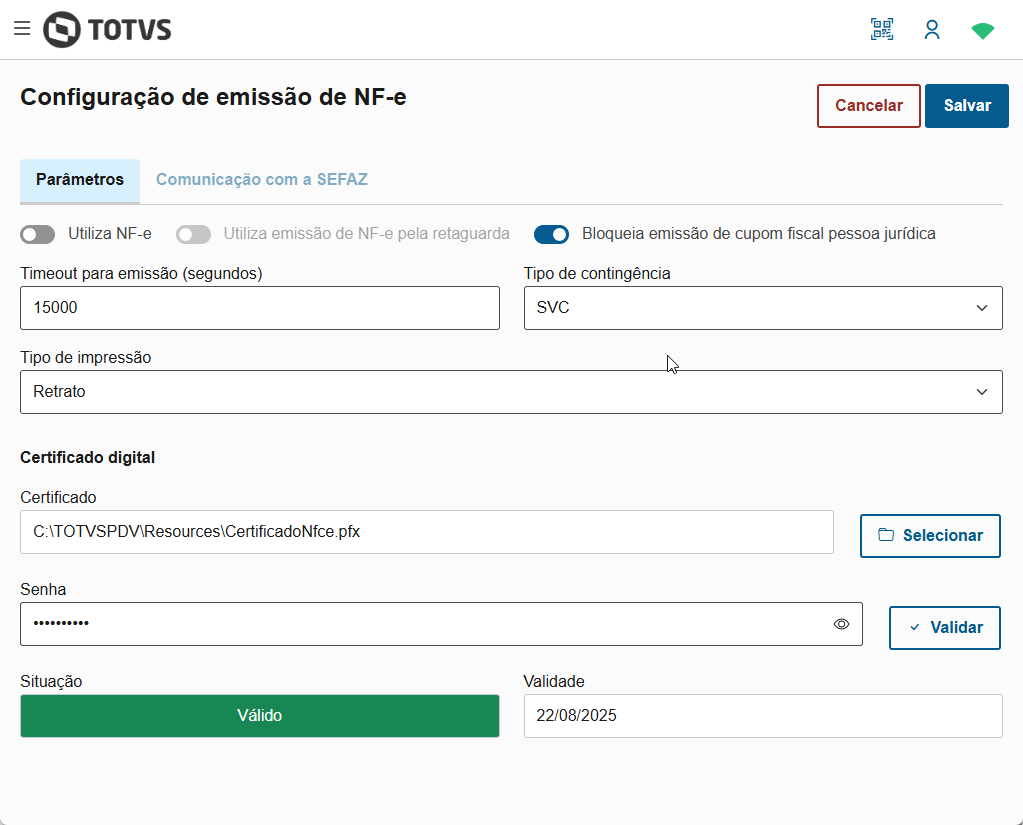This screenshot has width=1023, height=825.
Task: Switch to the Parâmetros tab
Action: coord(80,180)
